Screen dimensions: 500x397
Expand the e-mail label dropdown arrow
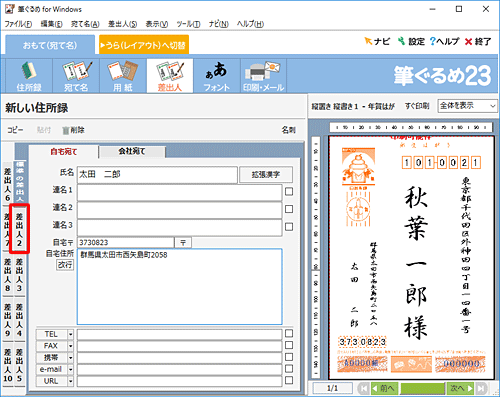[70, 369]
